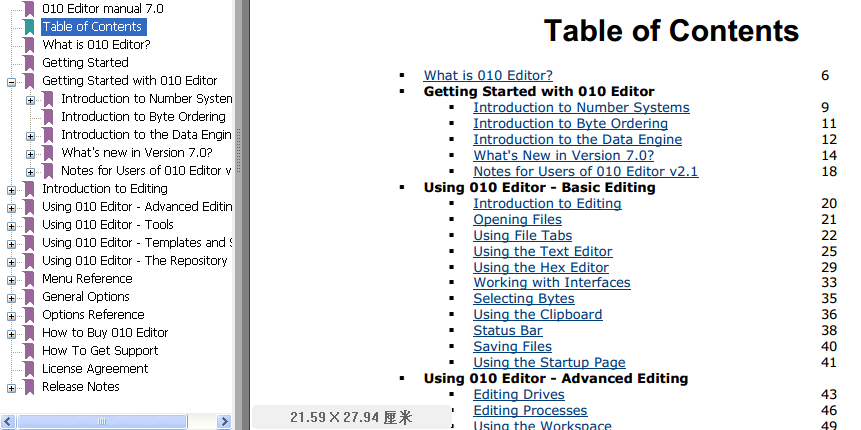The height and width of the screenshot is (430, 861).
Task: Follow the Working with Interfaces link
Action: [x=552, y=283]
